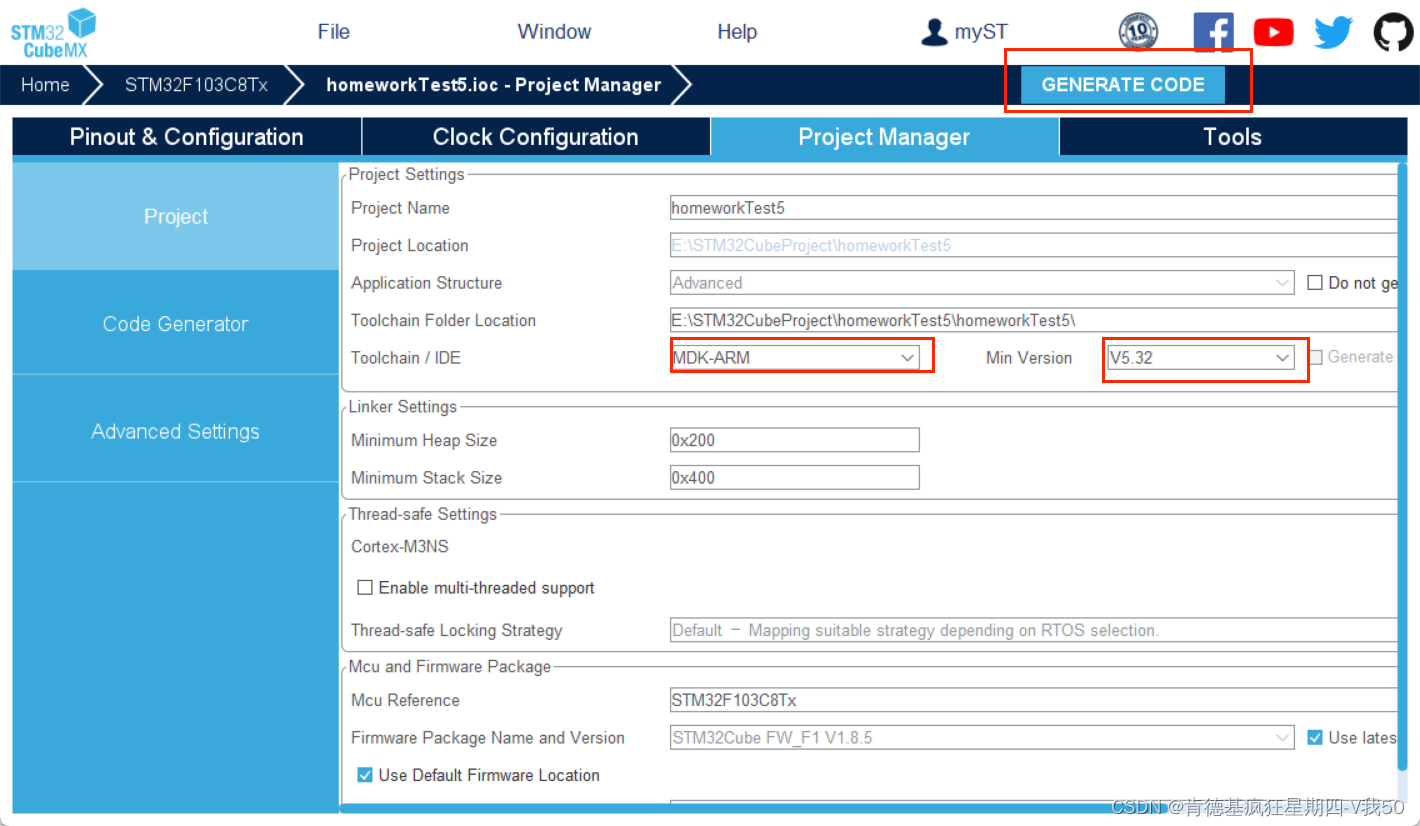The image size is (1420, 826).
Task: Click homeworkTest5.ioc - Project Manager breadcrumb
Action: tap(494, 85)
